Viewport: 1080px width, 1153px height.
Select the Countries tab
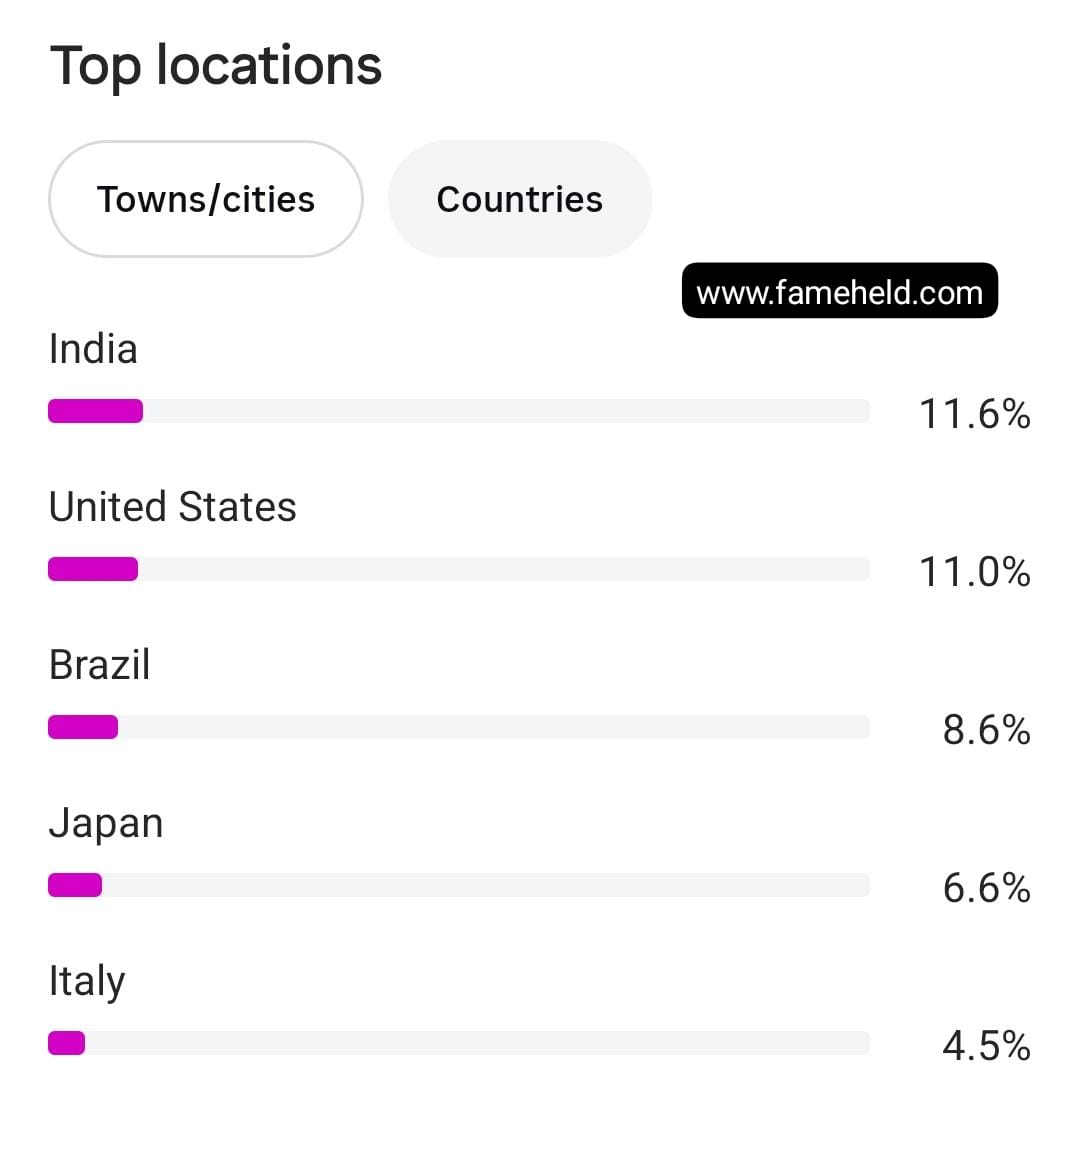point(520,199)
